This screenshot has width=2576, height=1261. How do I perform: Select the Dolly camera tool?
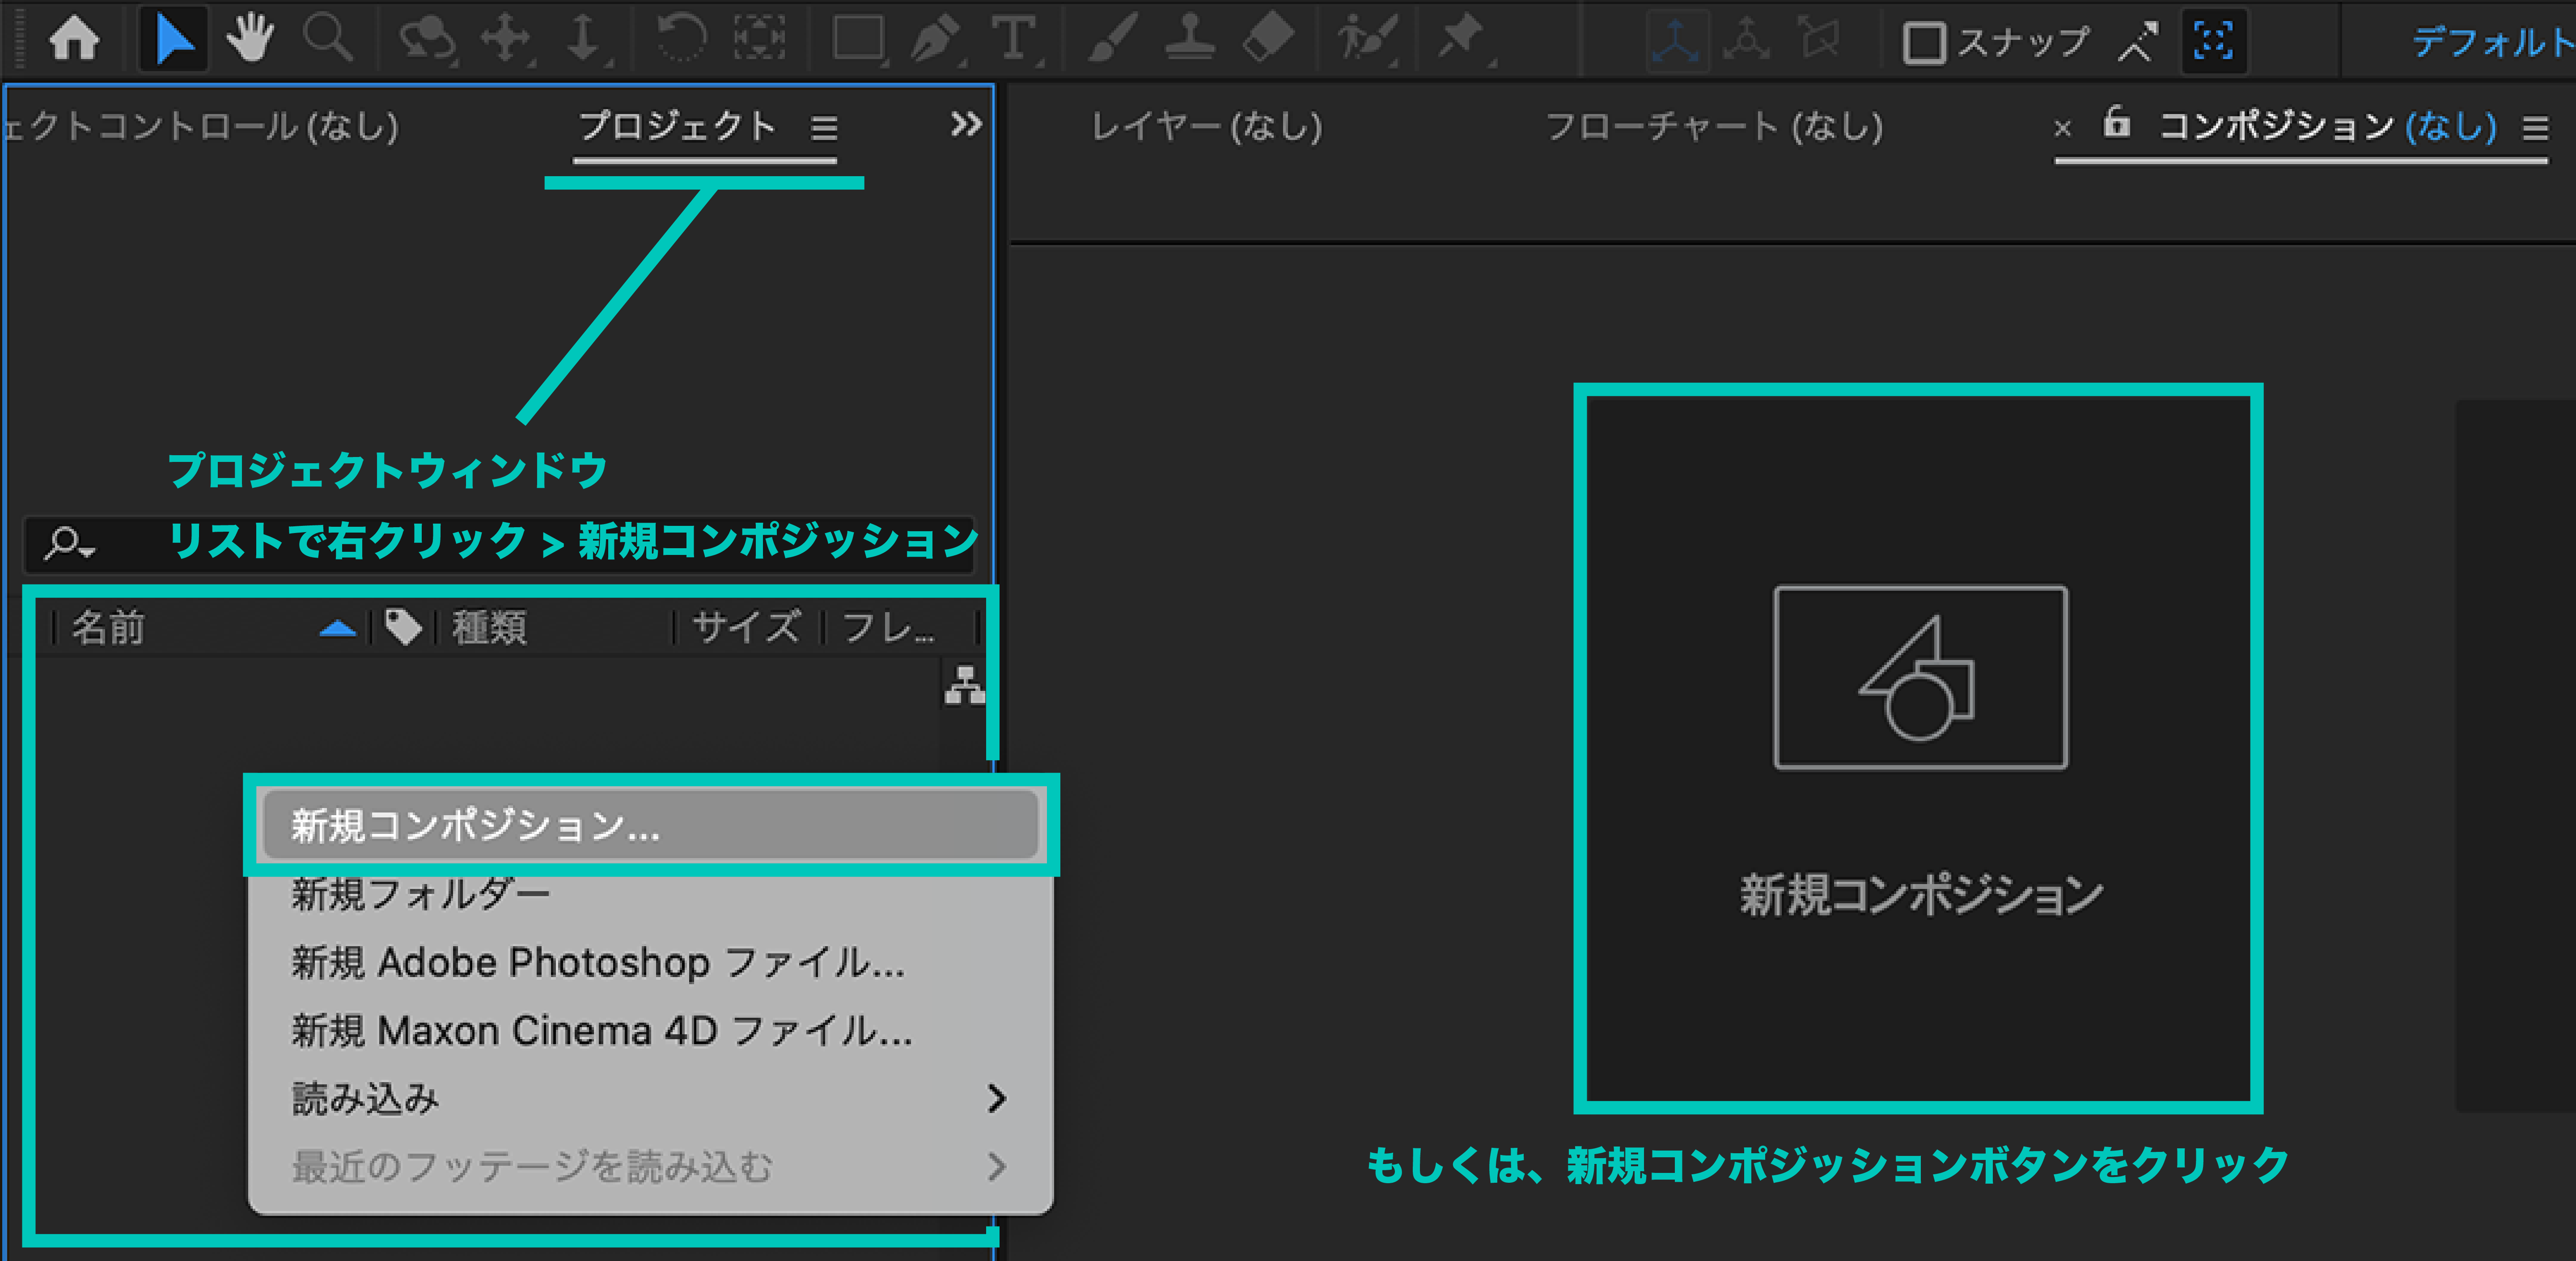click(584, 40)
